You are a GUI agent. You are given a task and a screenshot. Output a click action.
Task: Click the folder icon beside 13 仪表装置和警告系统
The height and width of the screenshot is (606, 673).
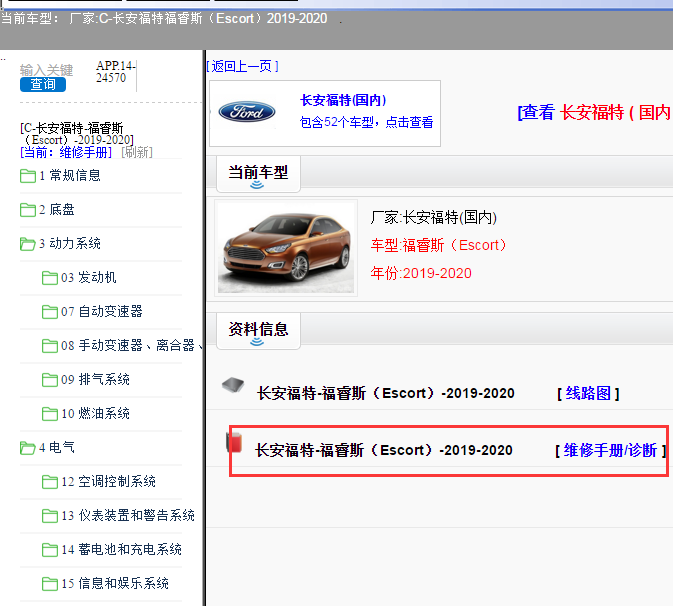click(x=50, y=515)
